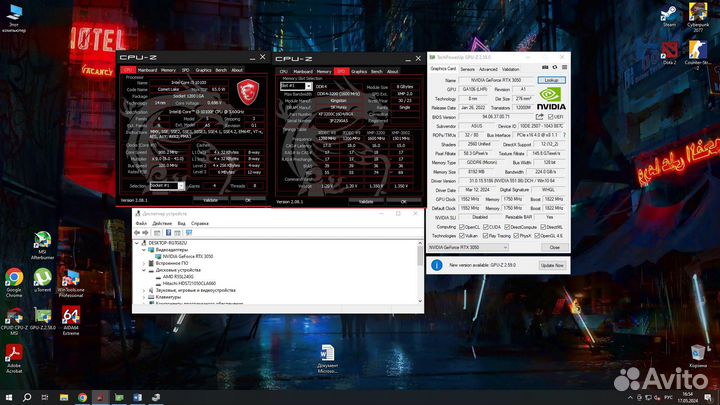Open the GPU selector dropdown in GPU-Z
The width and height of the screenshot is (720, 405).
[467, 247]
